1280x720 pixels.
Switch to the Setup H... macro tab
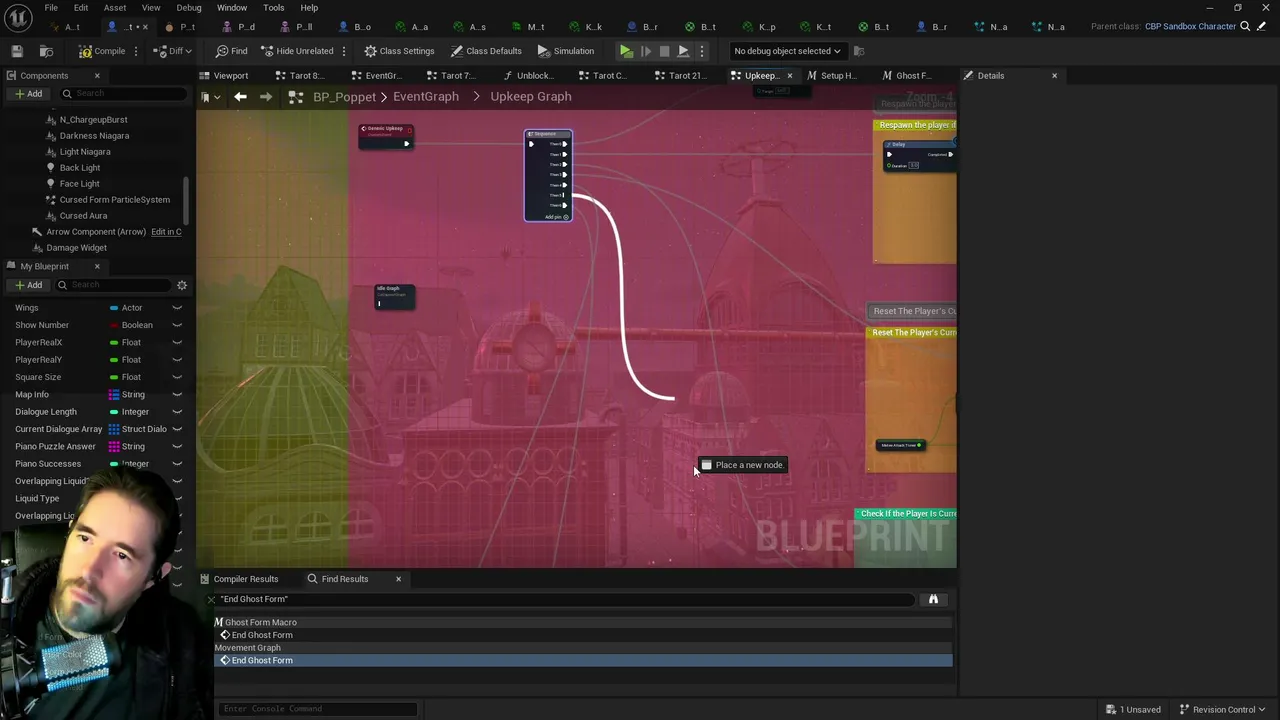(831, 75)
